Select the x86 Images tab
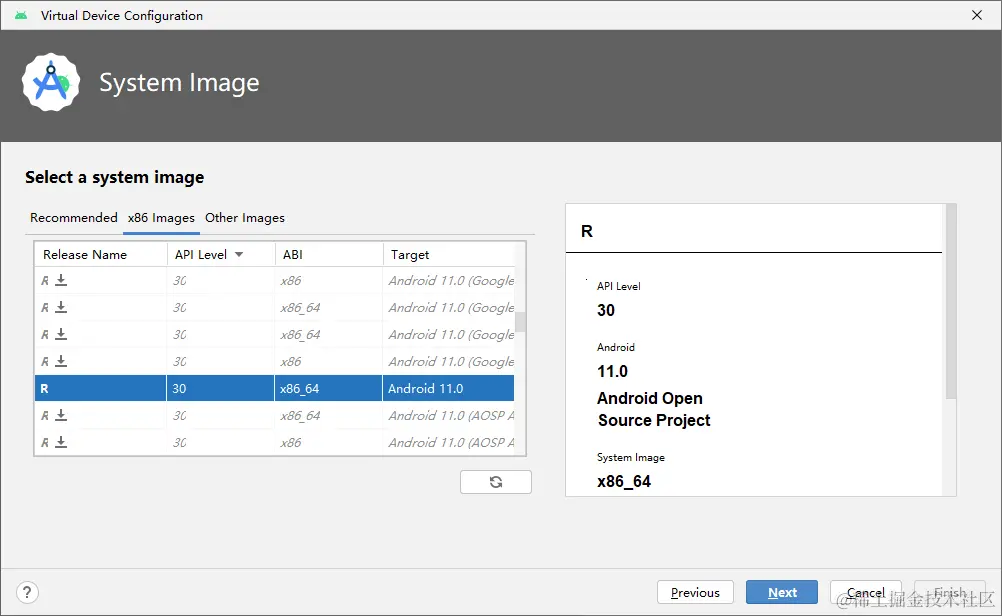The height and width of the screenshot is (616, 1002). (x=161, y=218)
